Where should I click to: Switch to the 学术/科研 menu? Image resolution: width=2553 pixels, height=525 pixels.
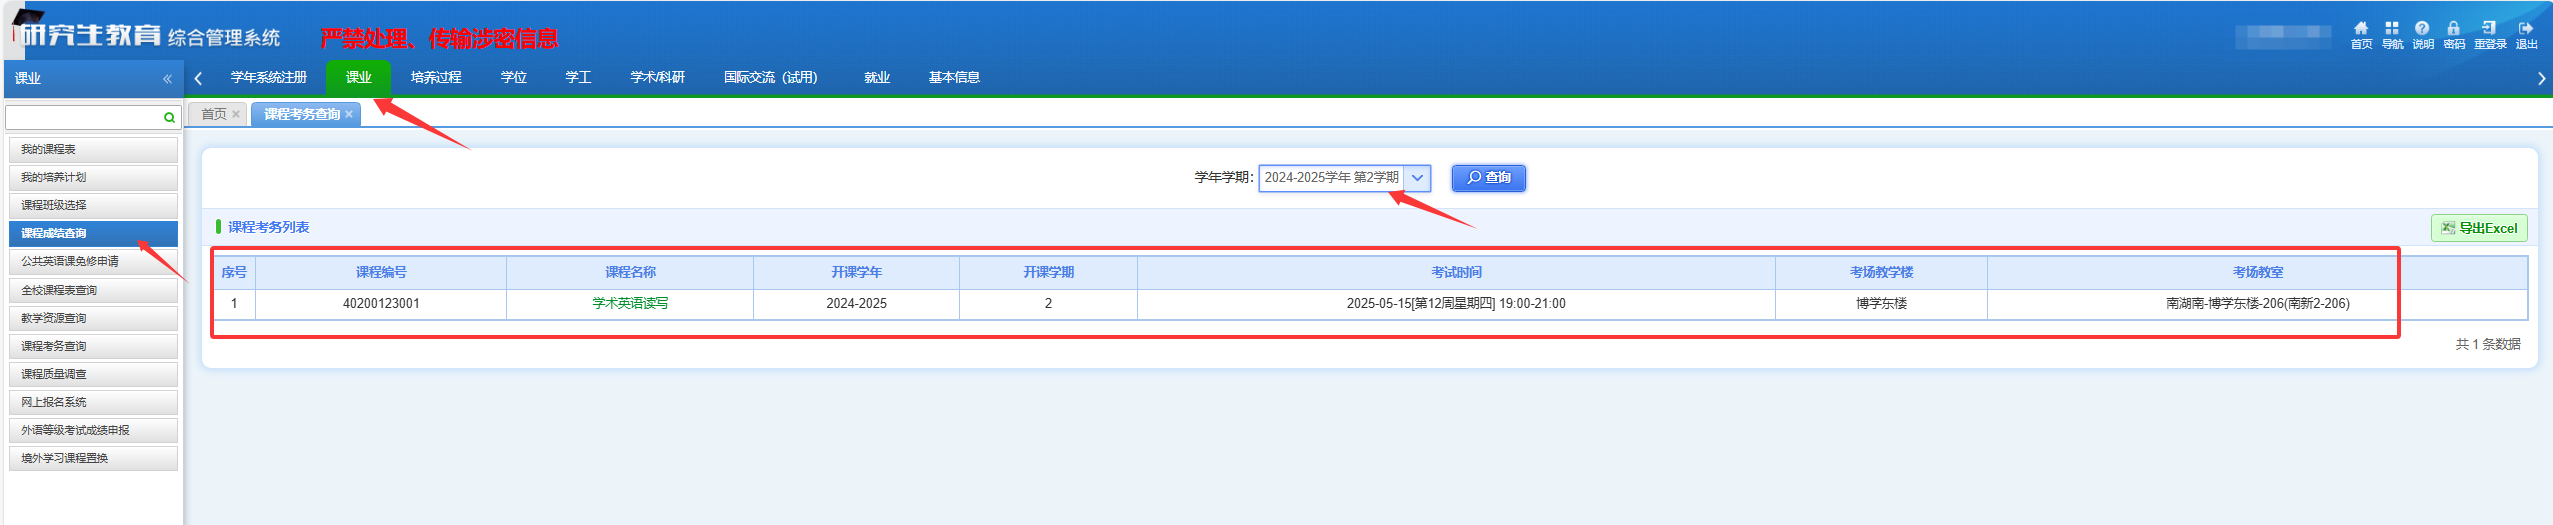[657, 78]
